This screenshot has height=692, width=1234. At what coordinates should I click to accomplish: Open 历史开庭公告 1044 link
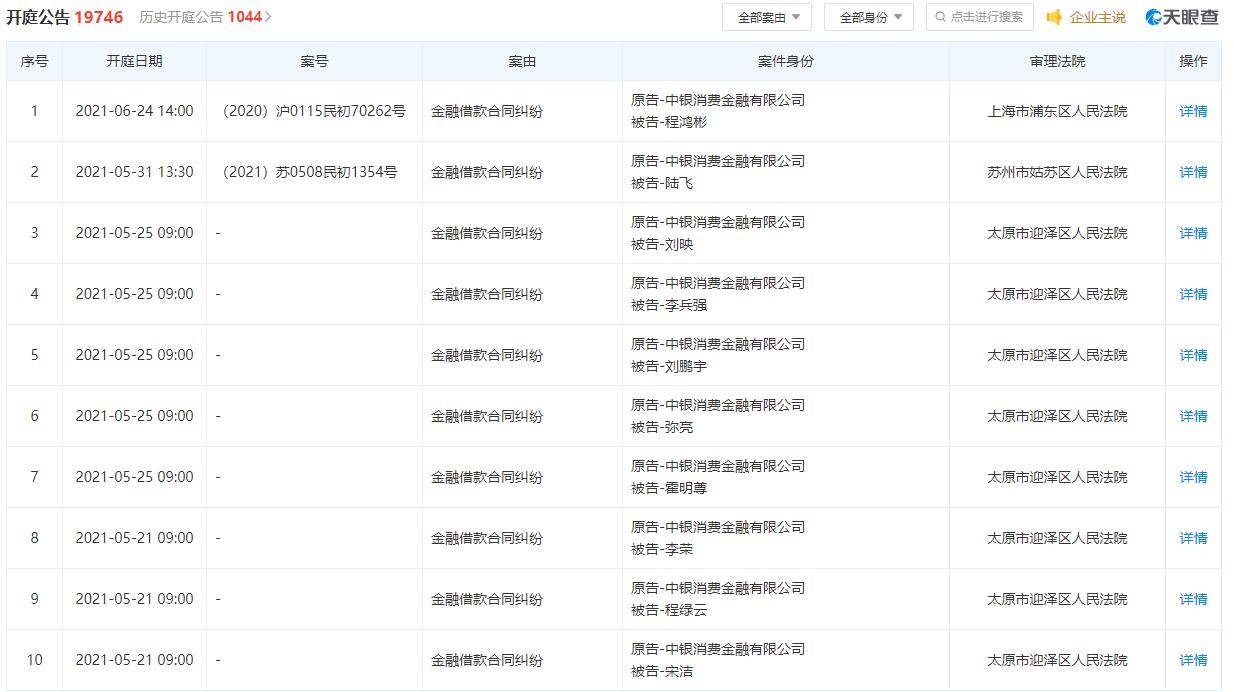[204, 17]
